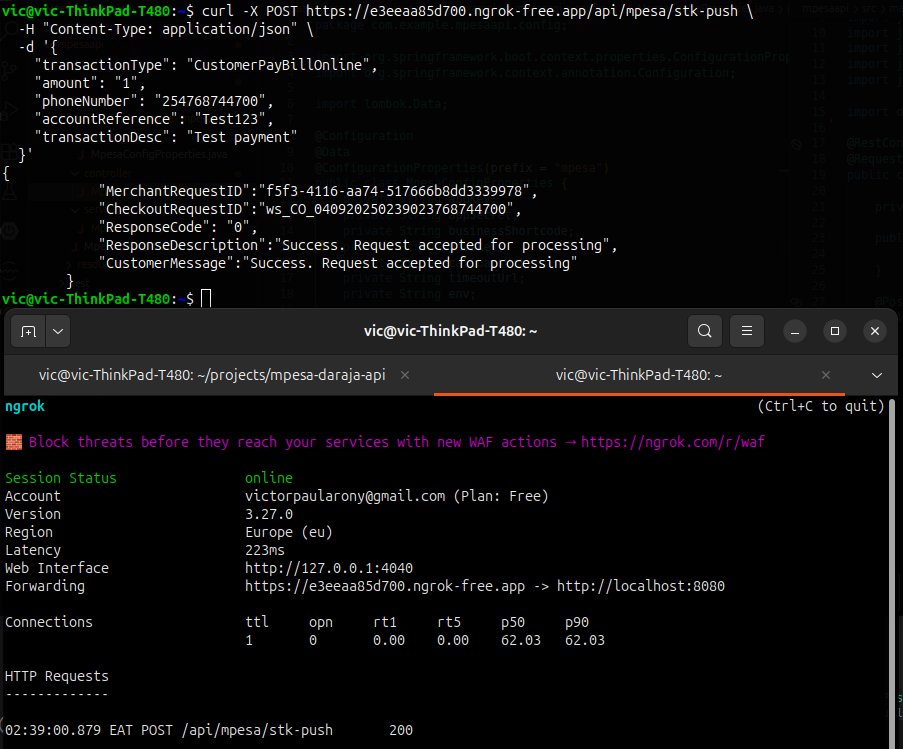Close the active home directory tab

[x=826, y=375]
